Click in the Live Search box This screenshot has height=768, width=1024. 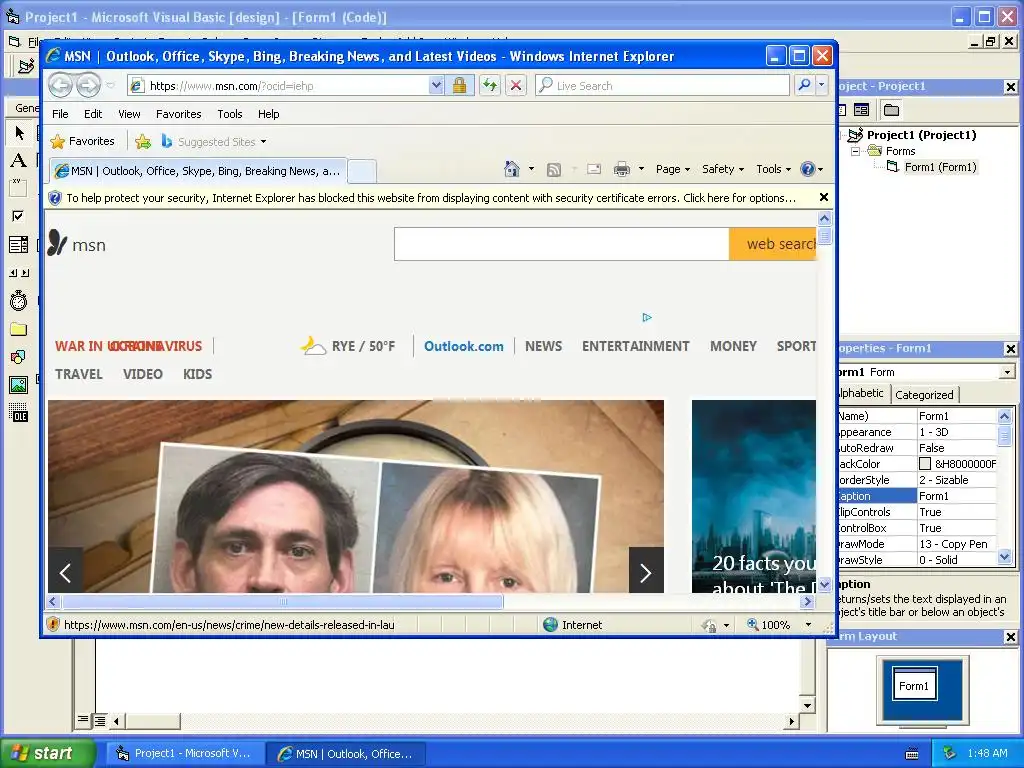(662, 86)
